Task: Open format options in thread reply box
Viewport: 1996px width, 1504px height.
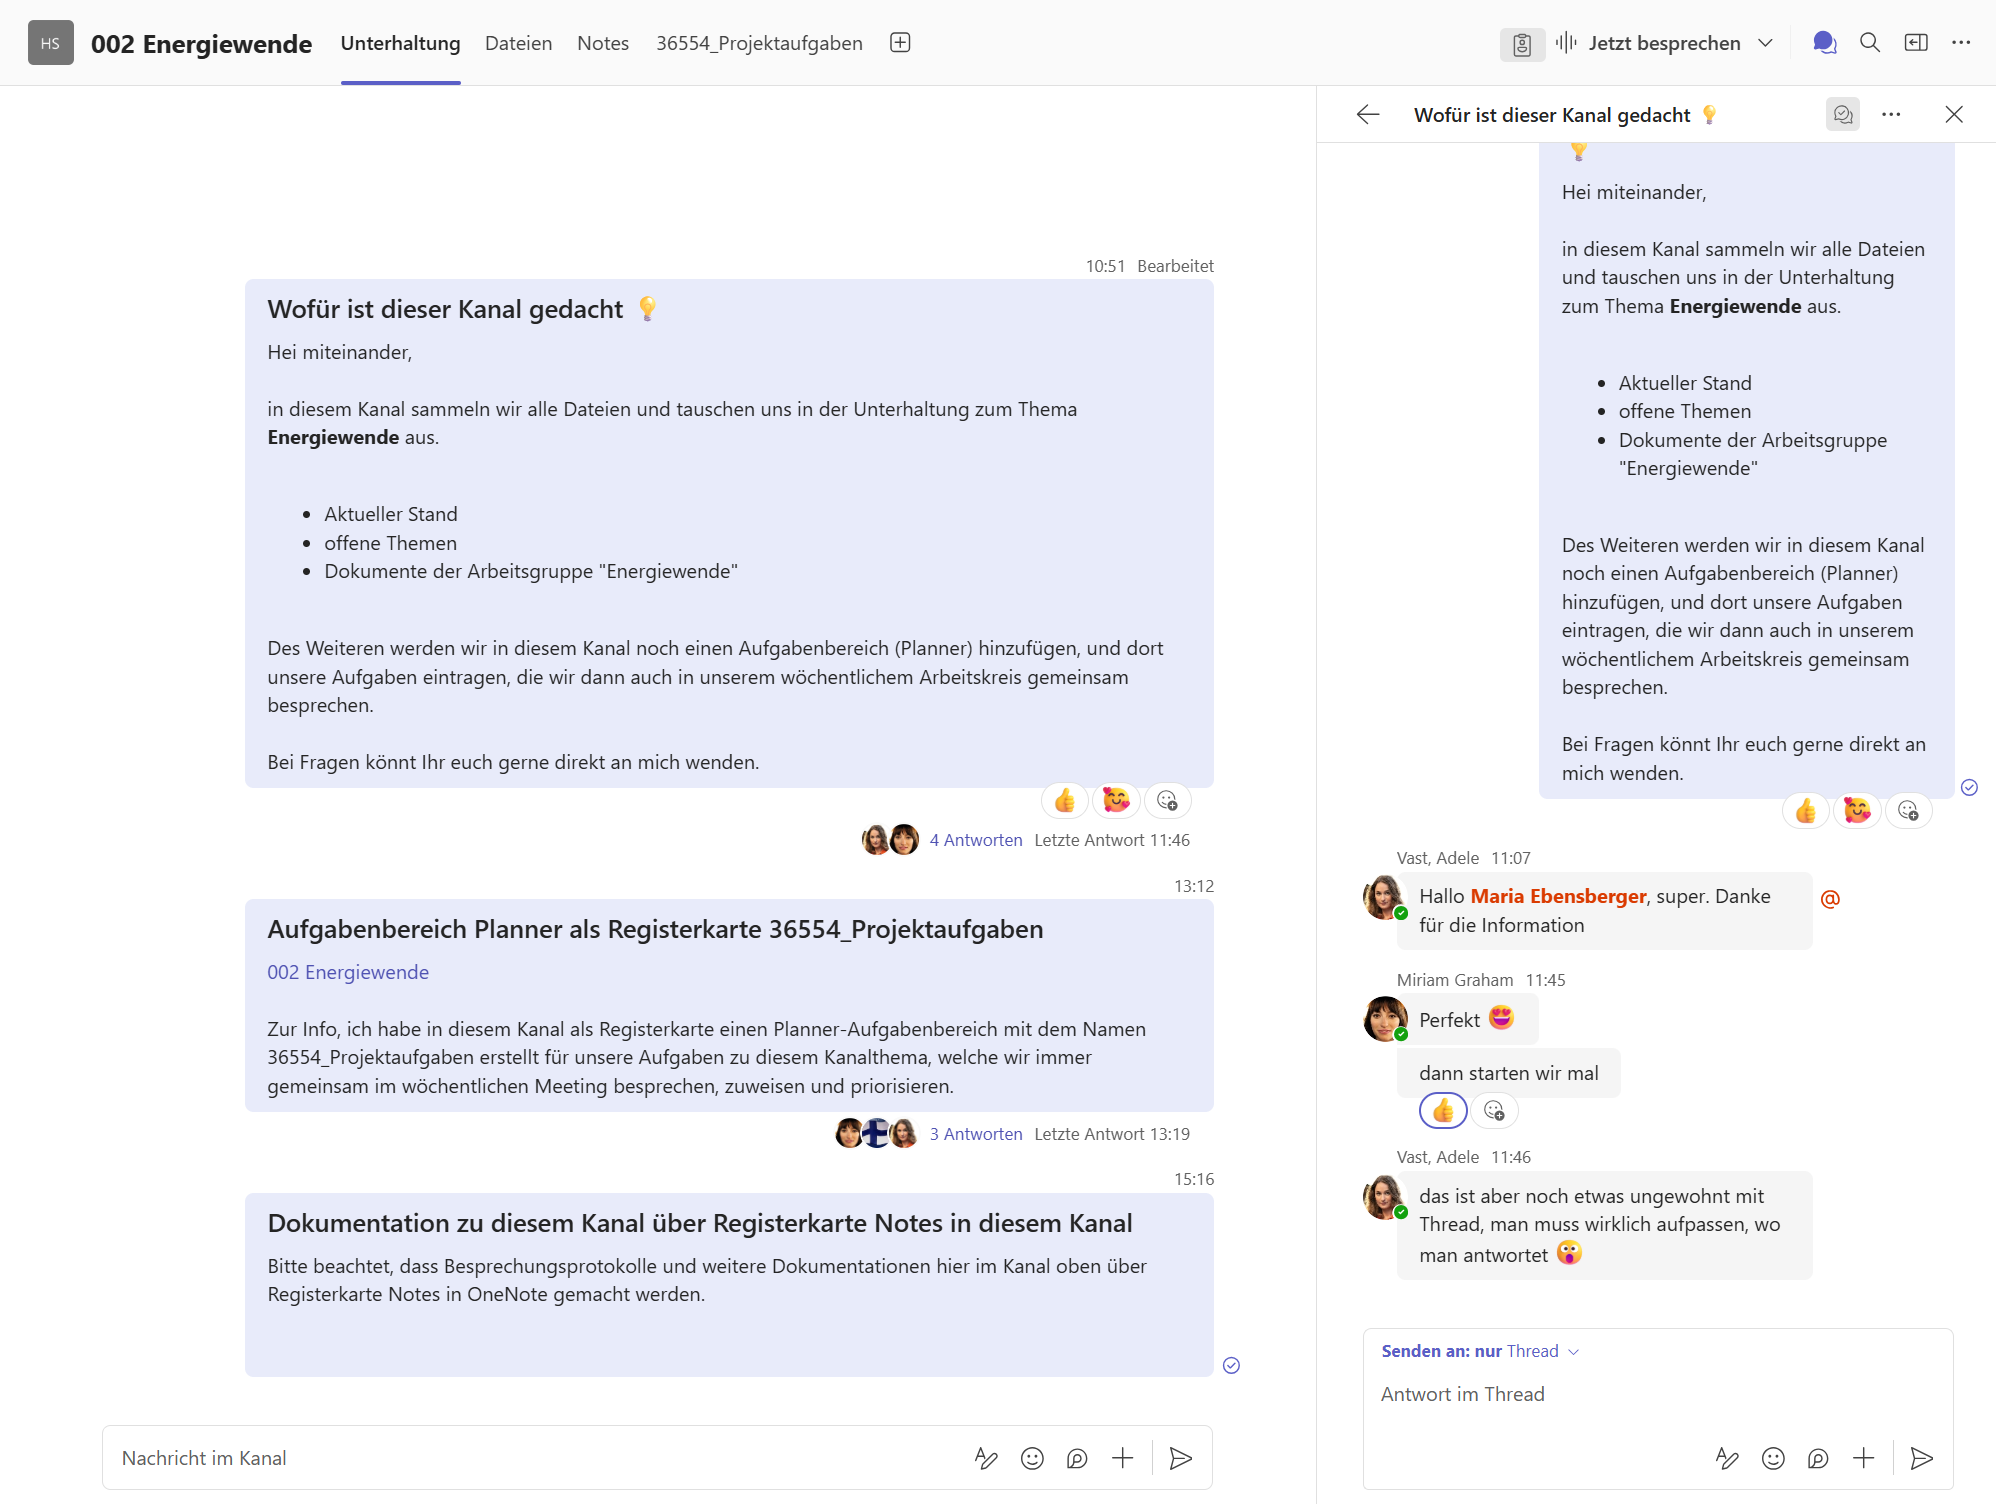Action: (1727, 1458)
